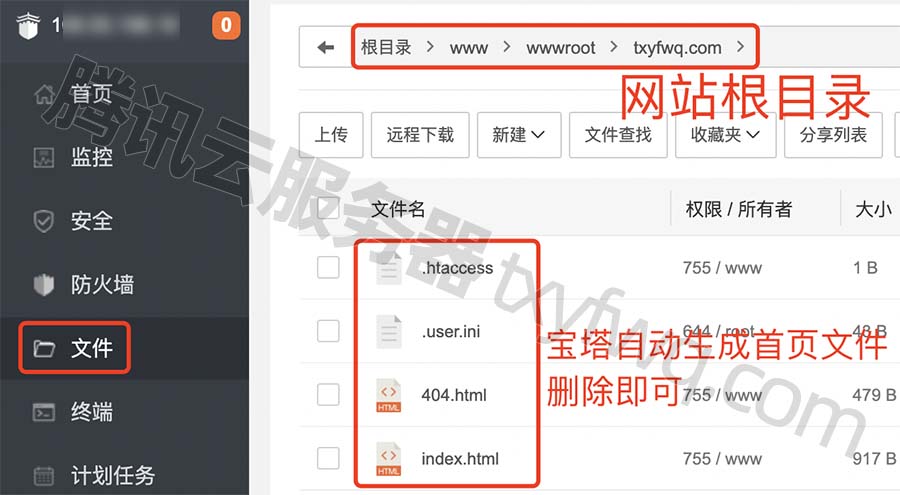Click the 917 B size of index.html

874,459
